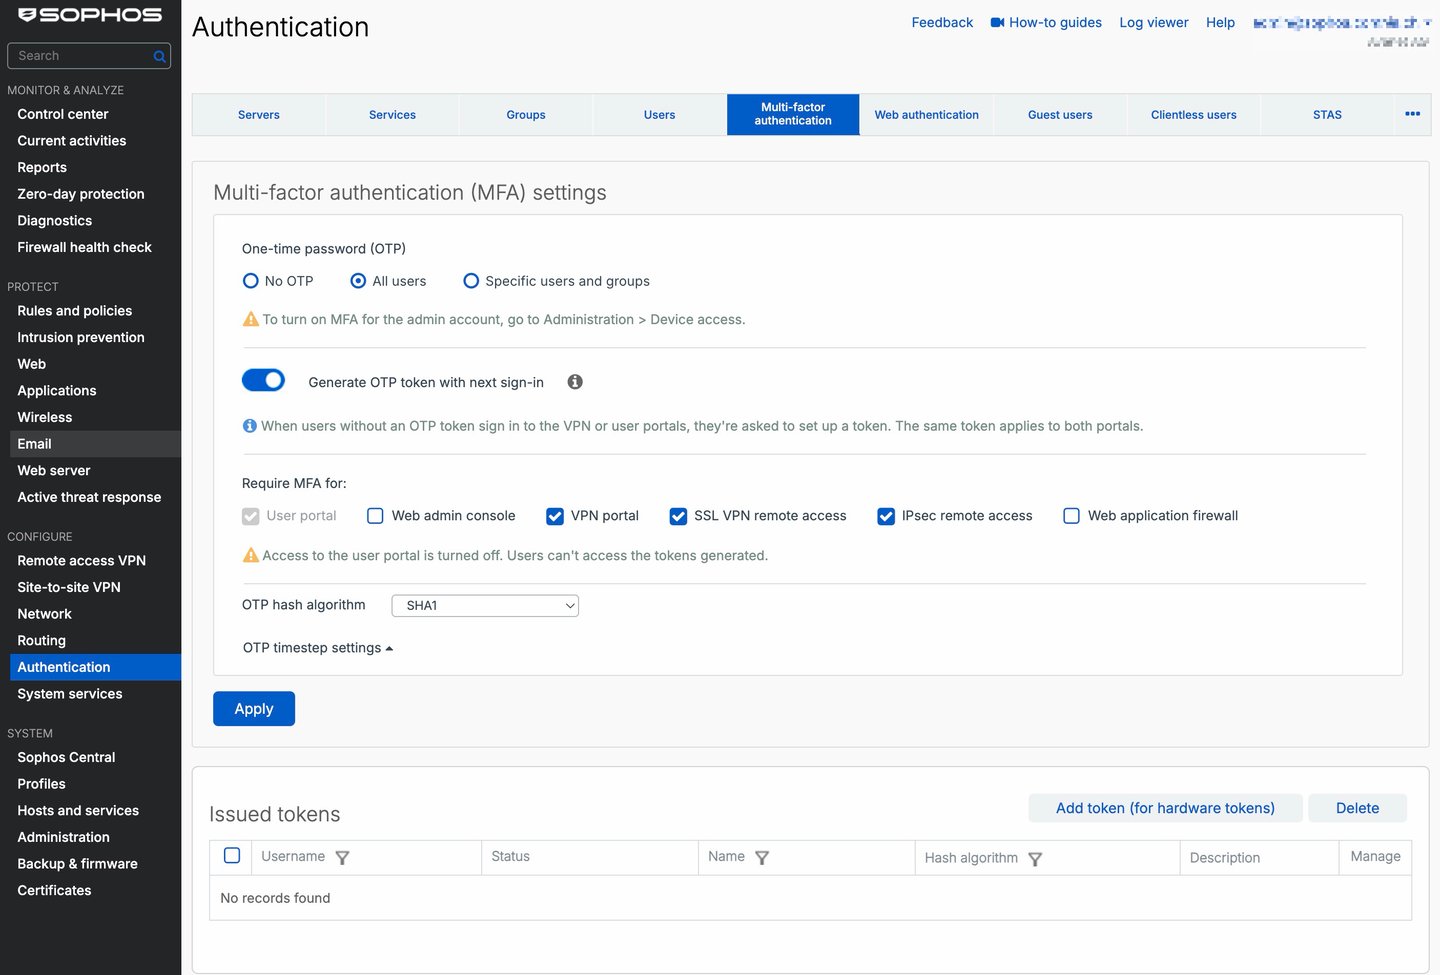1440x975 pixels.
Task: Check Web application firewall checkbox
Action: coord(1071,516)
